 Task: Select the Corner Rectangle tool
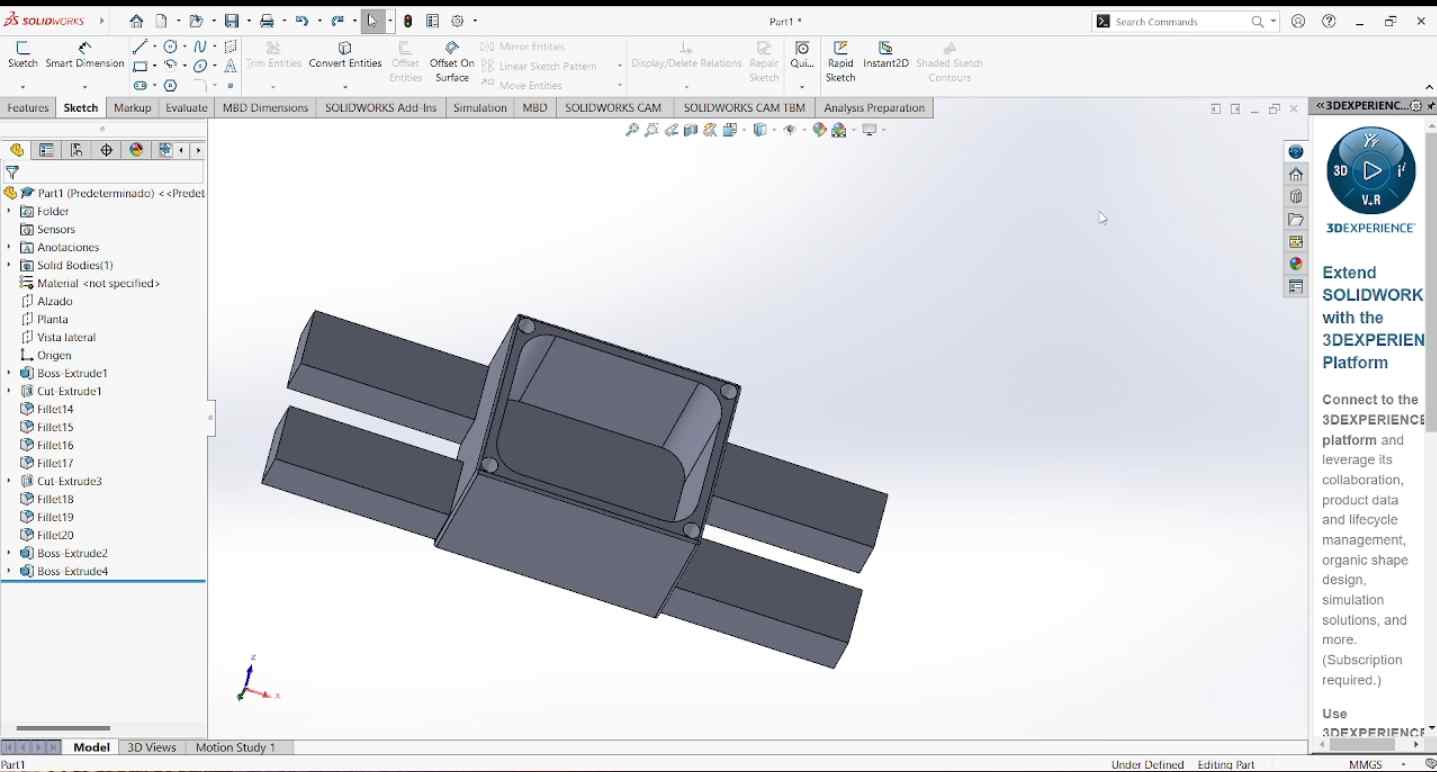pos(139,66)
